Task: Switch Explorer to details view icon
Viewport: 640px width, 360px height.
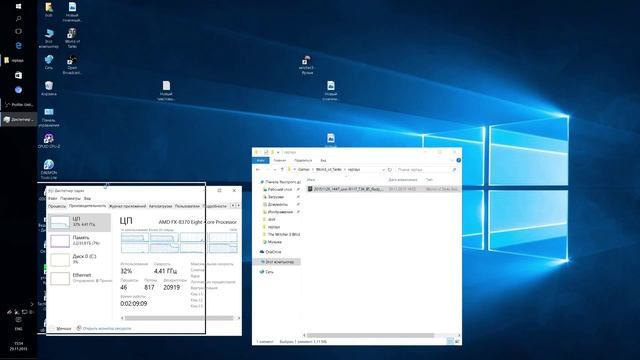Action: coord(450,341)
